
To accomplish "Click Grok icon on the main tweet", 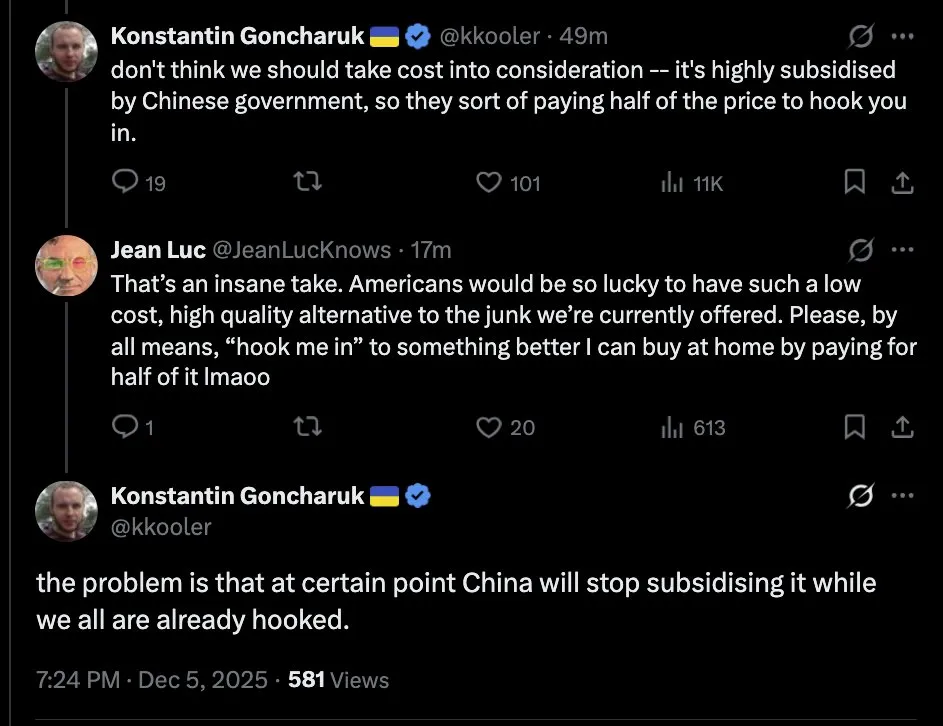I will [x=858, y=495].
